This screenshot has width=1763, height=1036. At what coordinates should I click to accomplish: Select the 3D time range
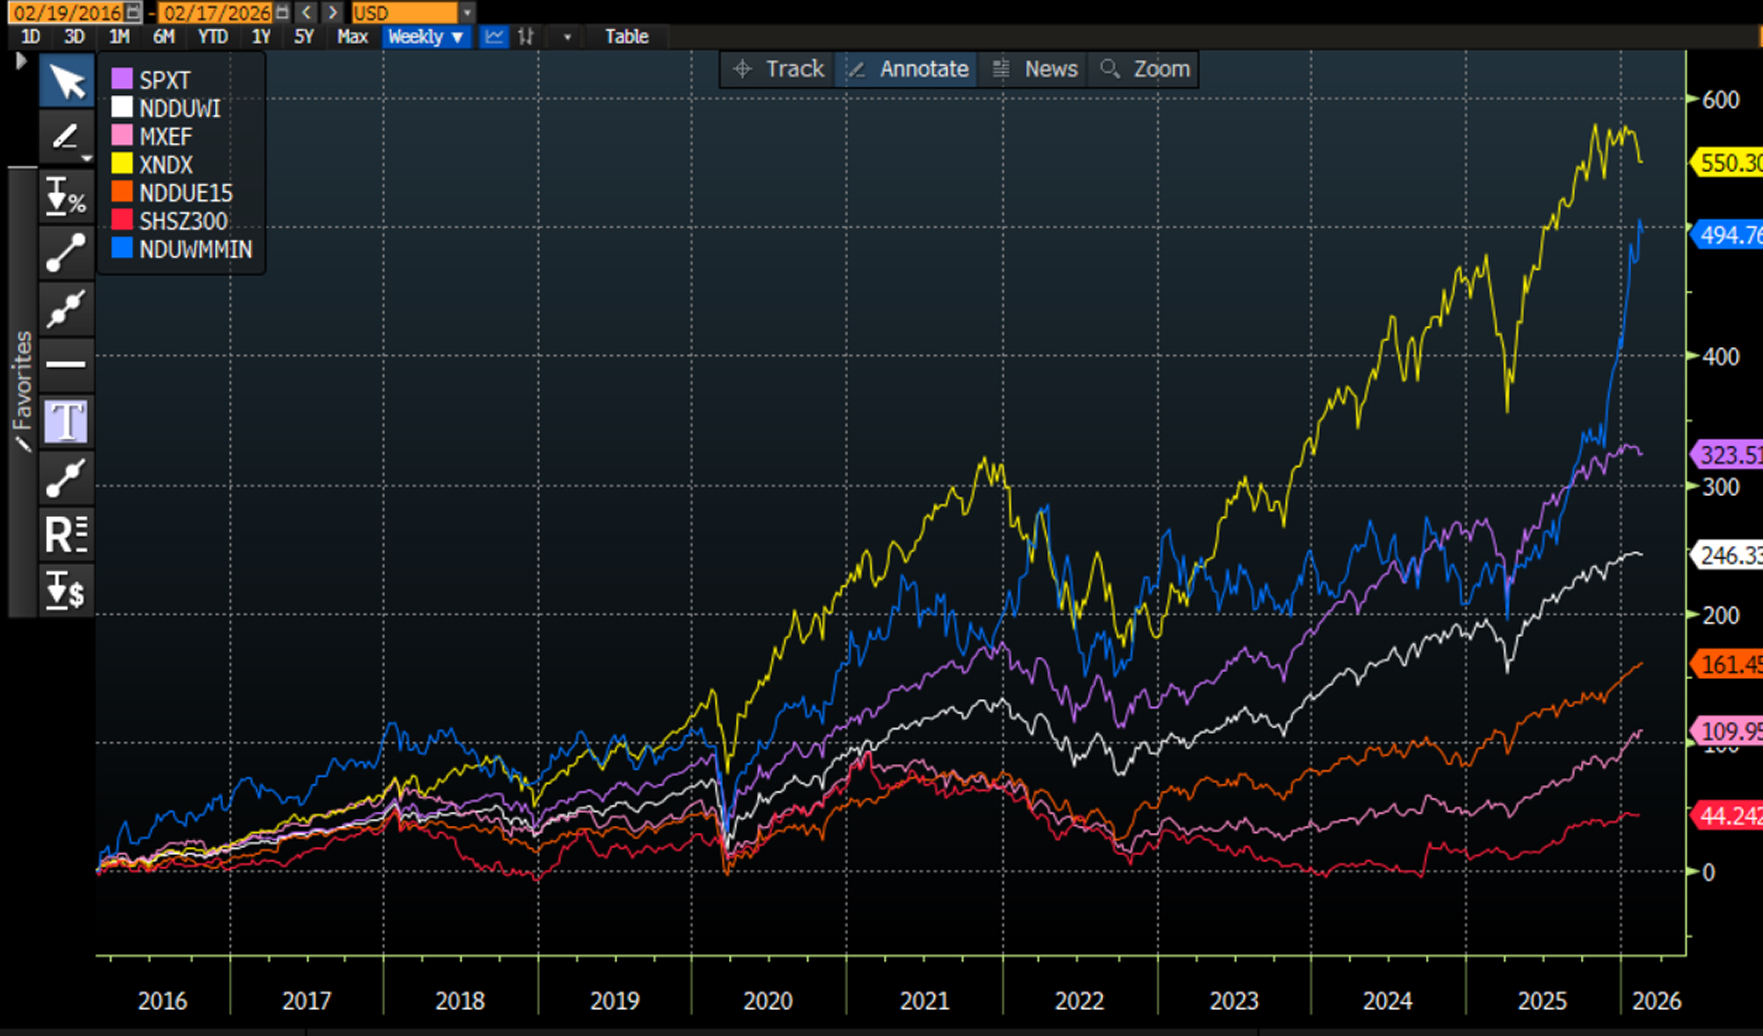click(74, 37)
